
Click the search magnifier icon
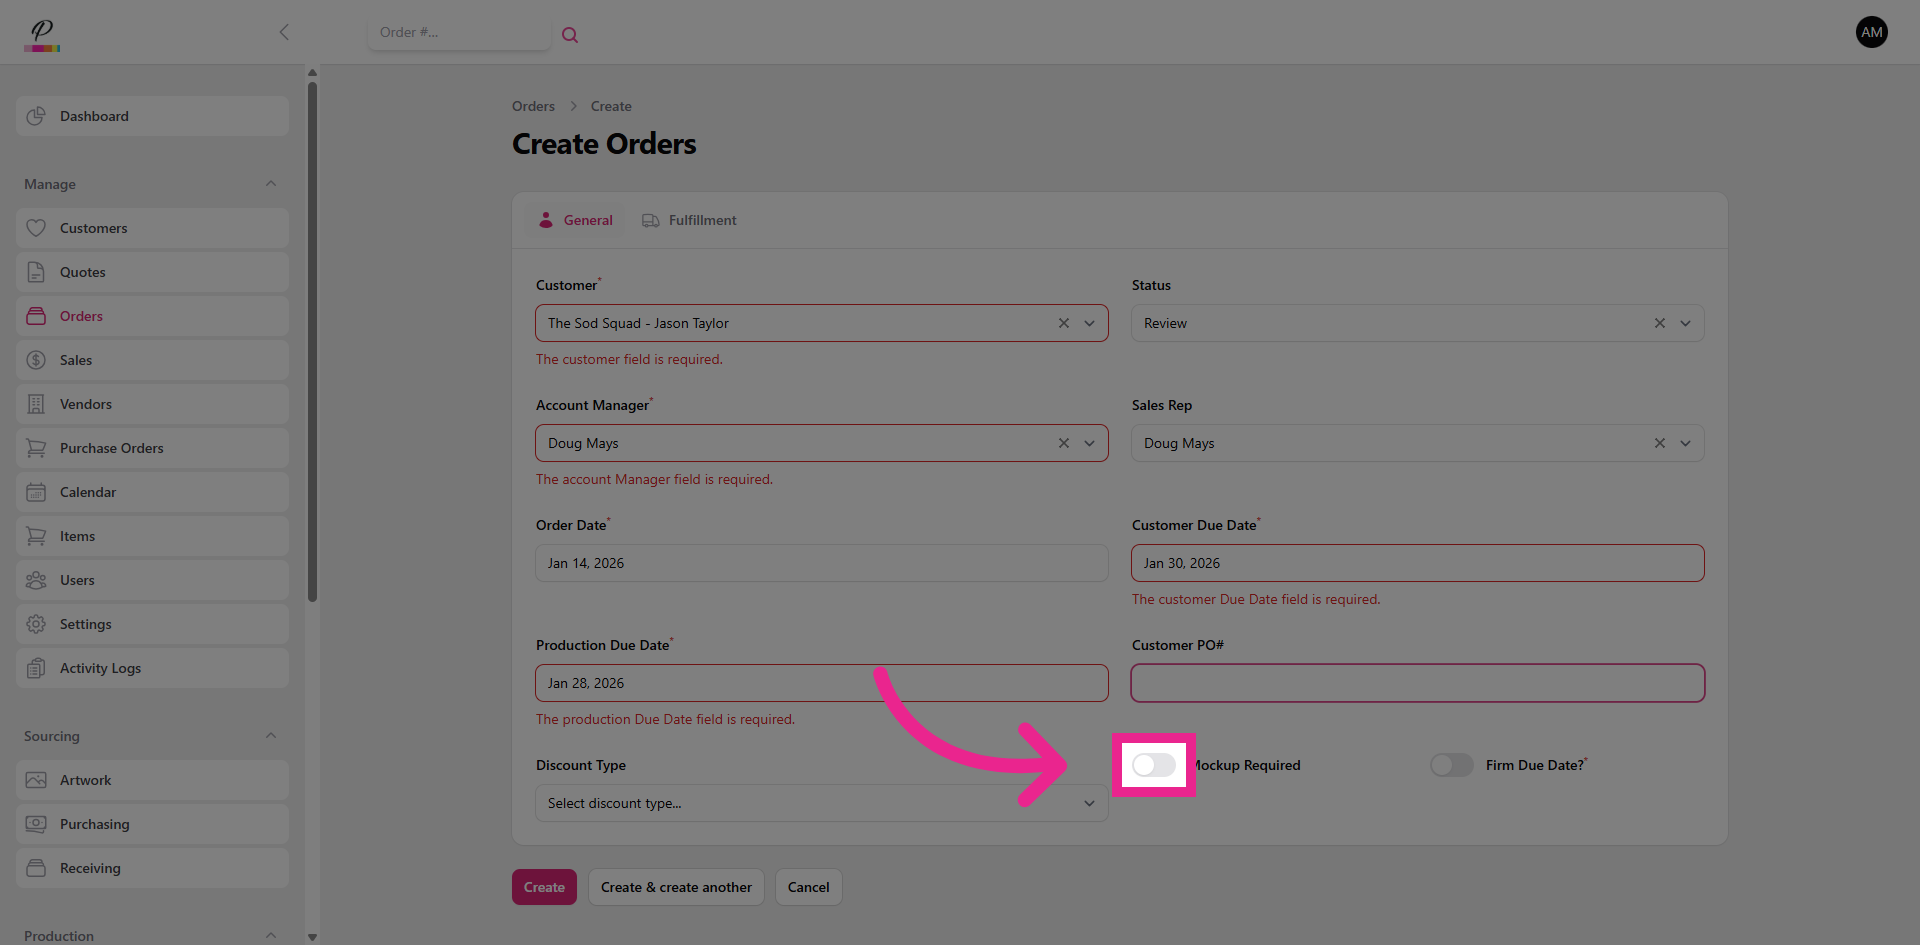[570, 35]
